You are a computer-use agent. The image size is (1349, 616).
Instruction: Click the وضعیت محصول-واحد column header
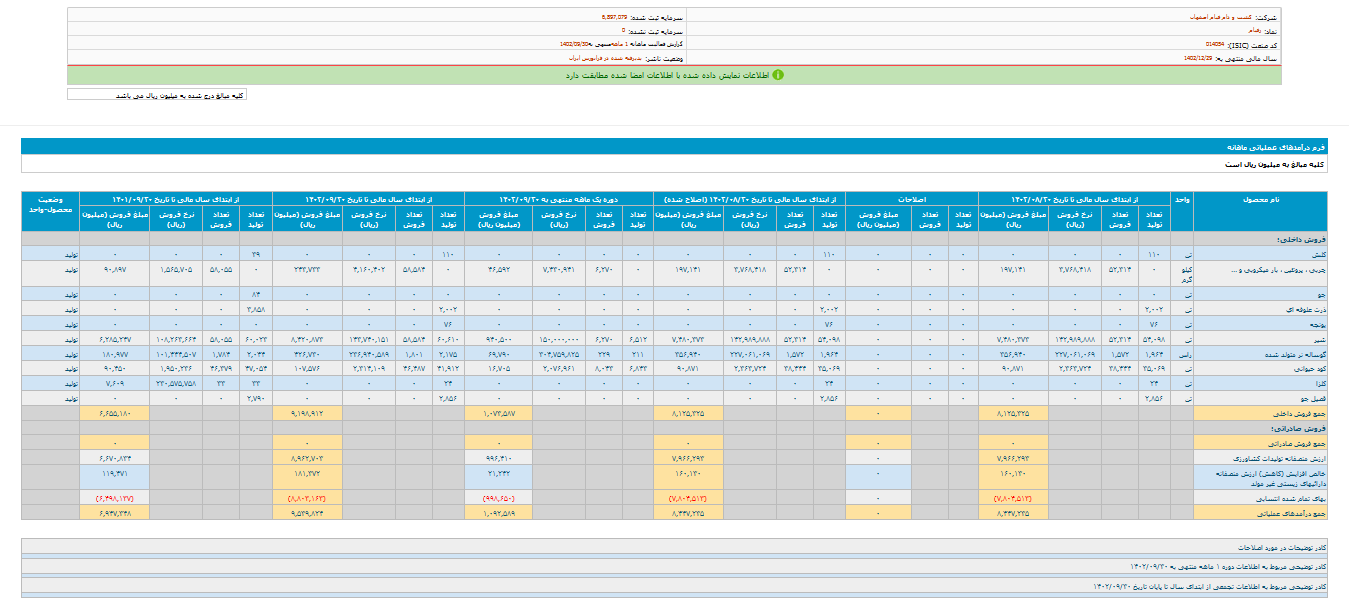pos(50,205)
